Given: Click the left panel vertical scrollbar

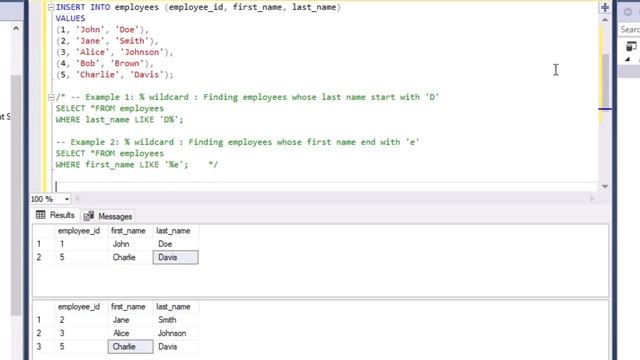Looking at the screenshot, I should point(16,195).
